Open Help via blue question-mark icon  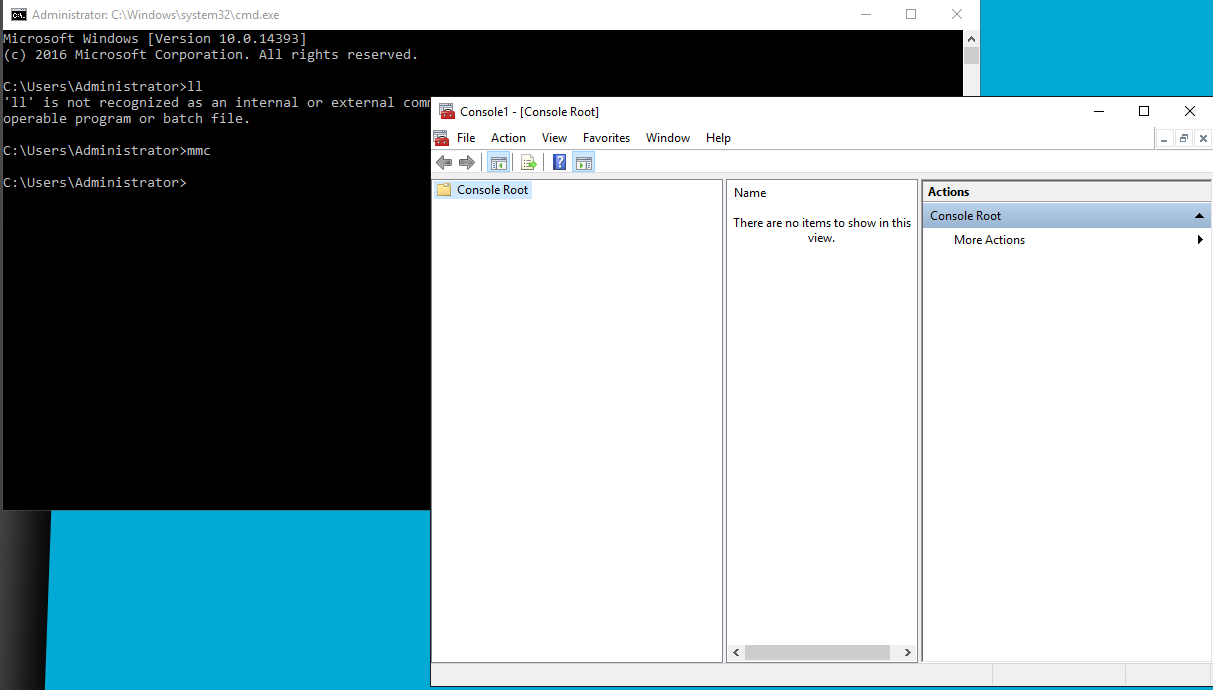coord(560,162)
